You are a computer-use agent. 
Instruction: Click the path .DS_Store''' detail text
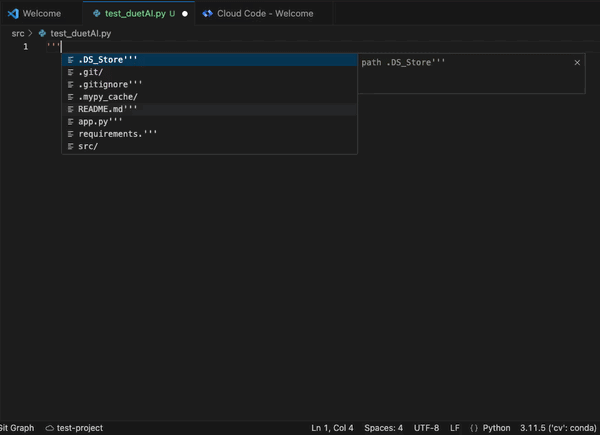coord(403,62)
